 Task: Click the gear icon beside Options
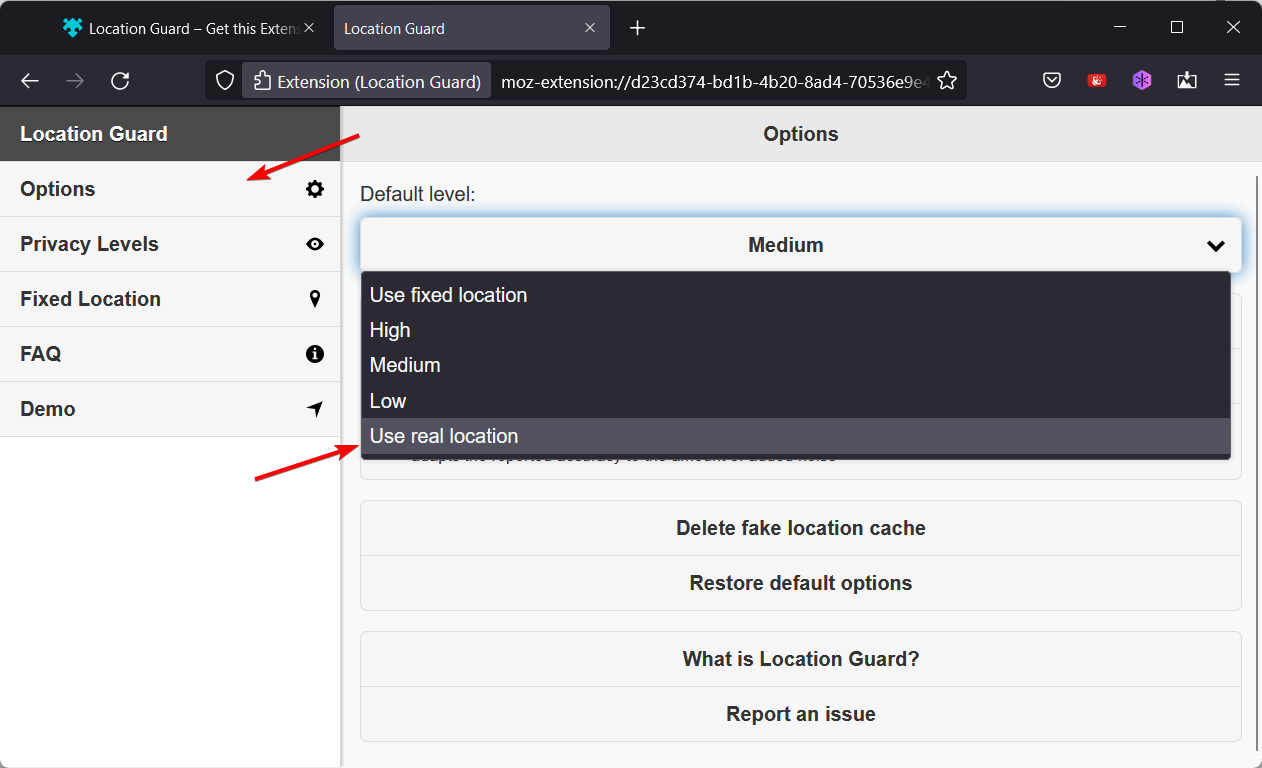(x=315, y=189)
